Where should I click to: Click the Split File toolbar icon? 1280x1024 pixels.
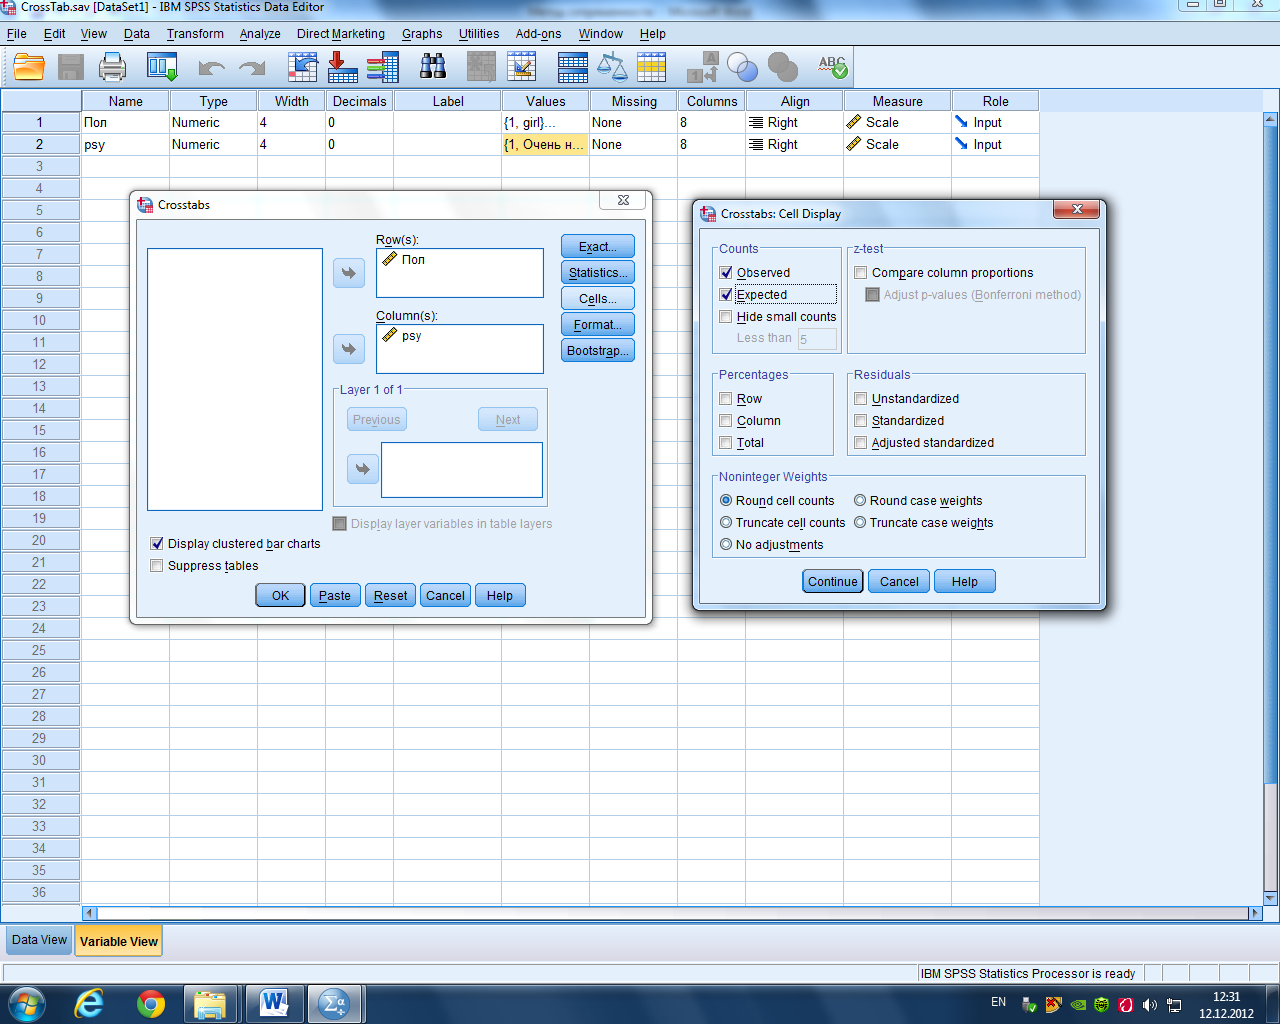tap(573, 68)
